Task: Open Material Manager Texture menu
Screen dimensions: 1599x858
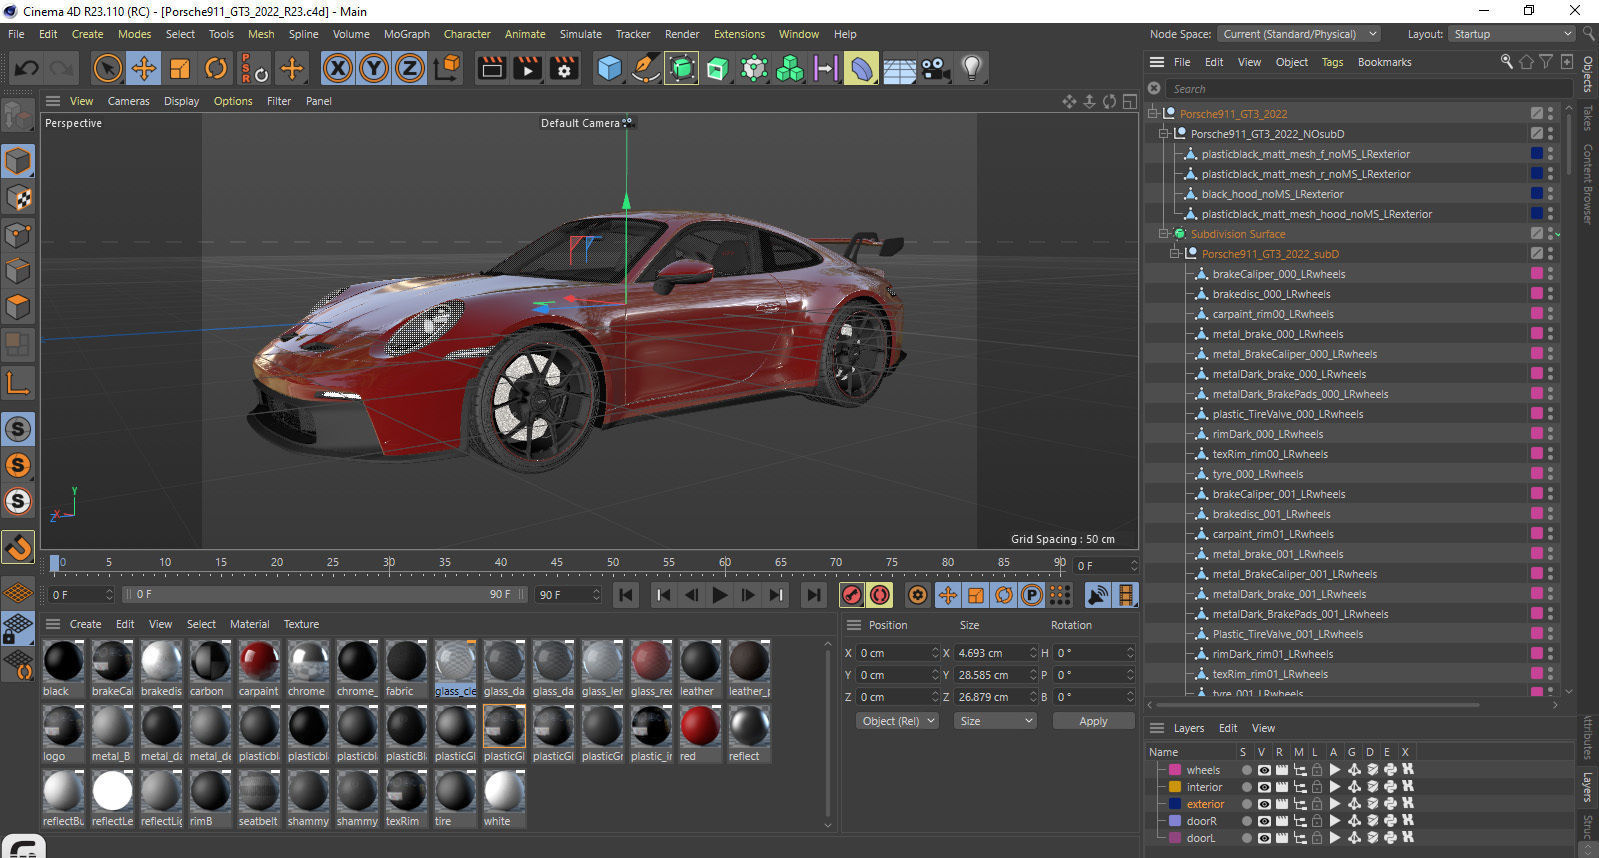Action: (x=301, y=624)
